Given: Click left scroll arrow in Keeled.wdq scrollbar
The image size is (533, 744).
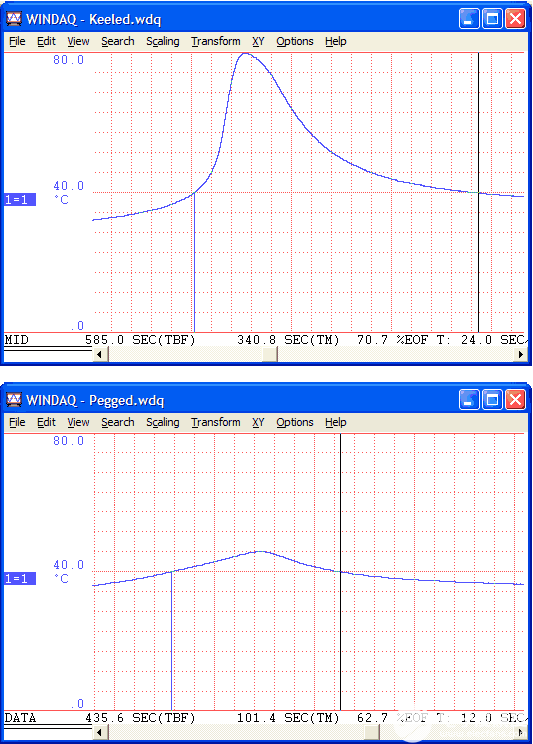Looking at the screenshot, I should pos(100,354).
